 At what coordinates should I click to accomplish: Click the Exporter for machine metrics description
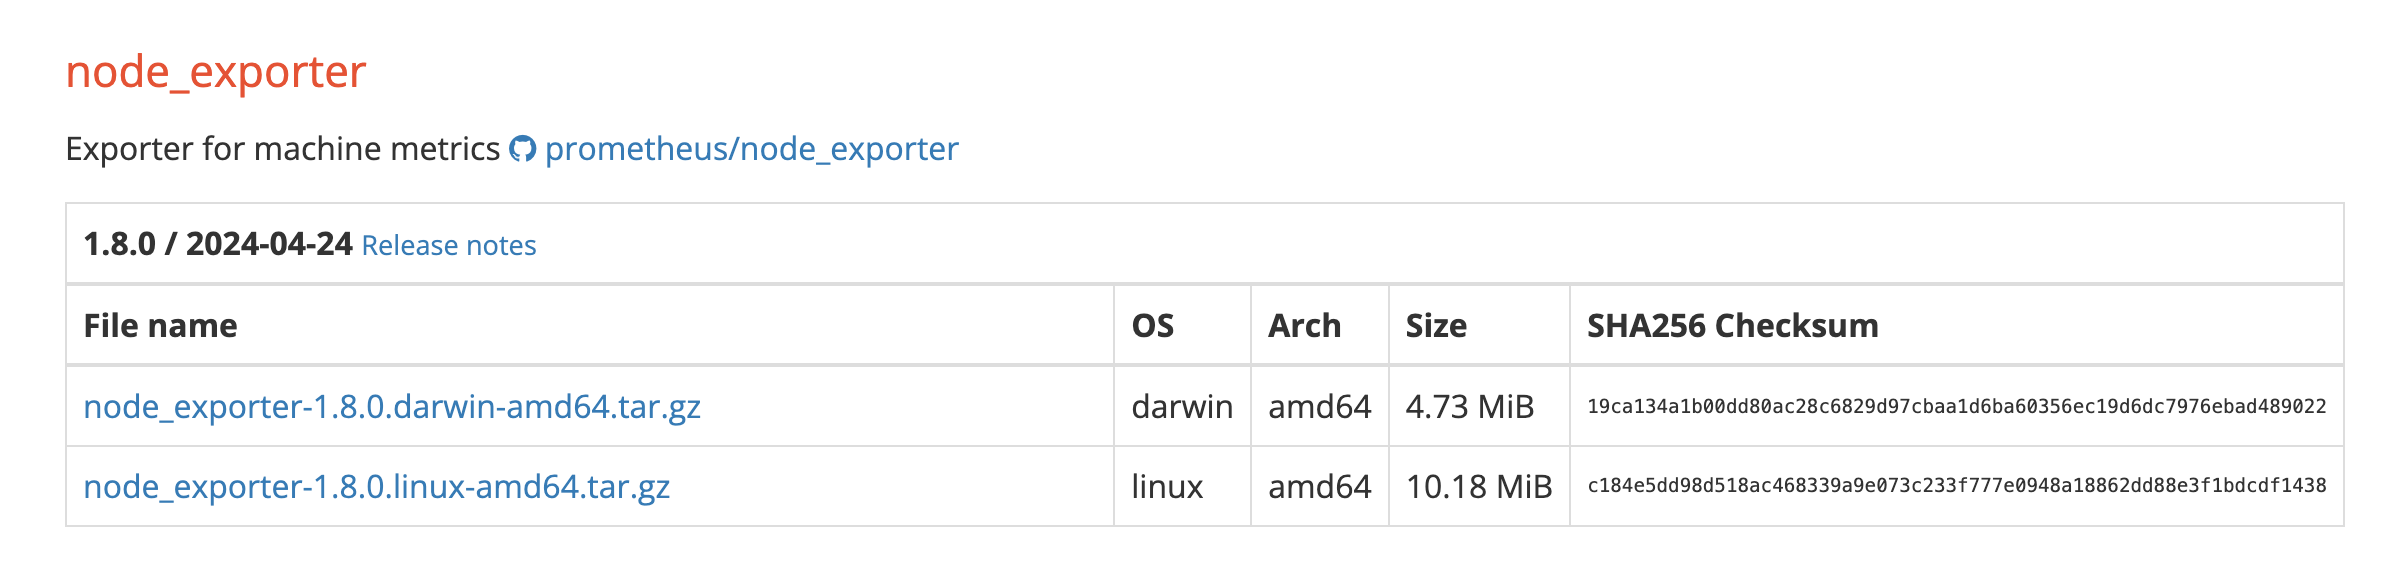tap(283, 149)
